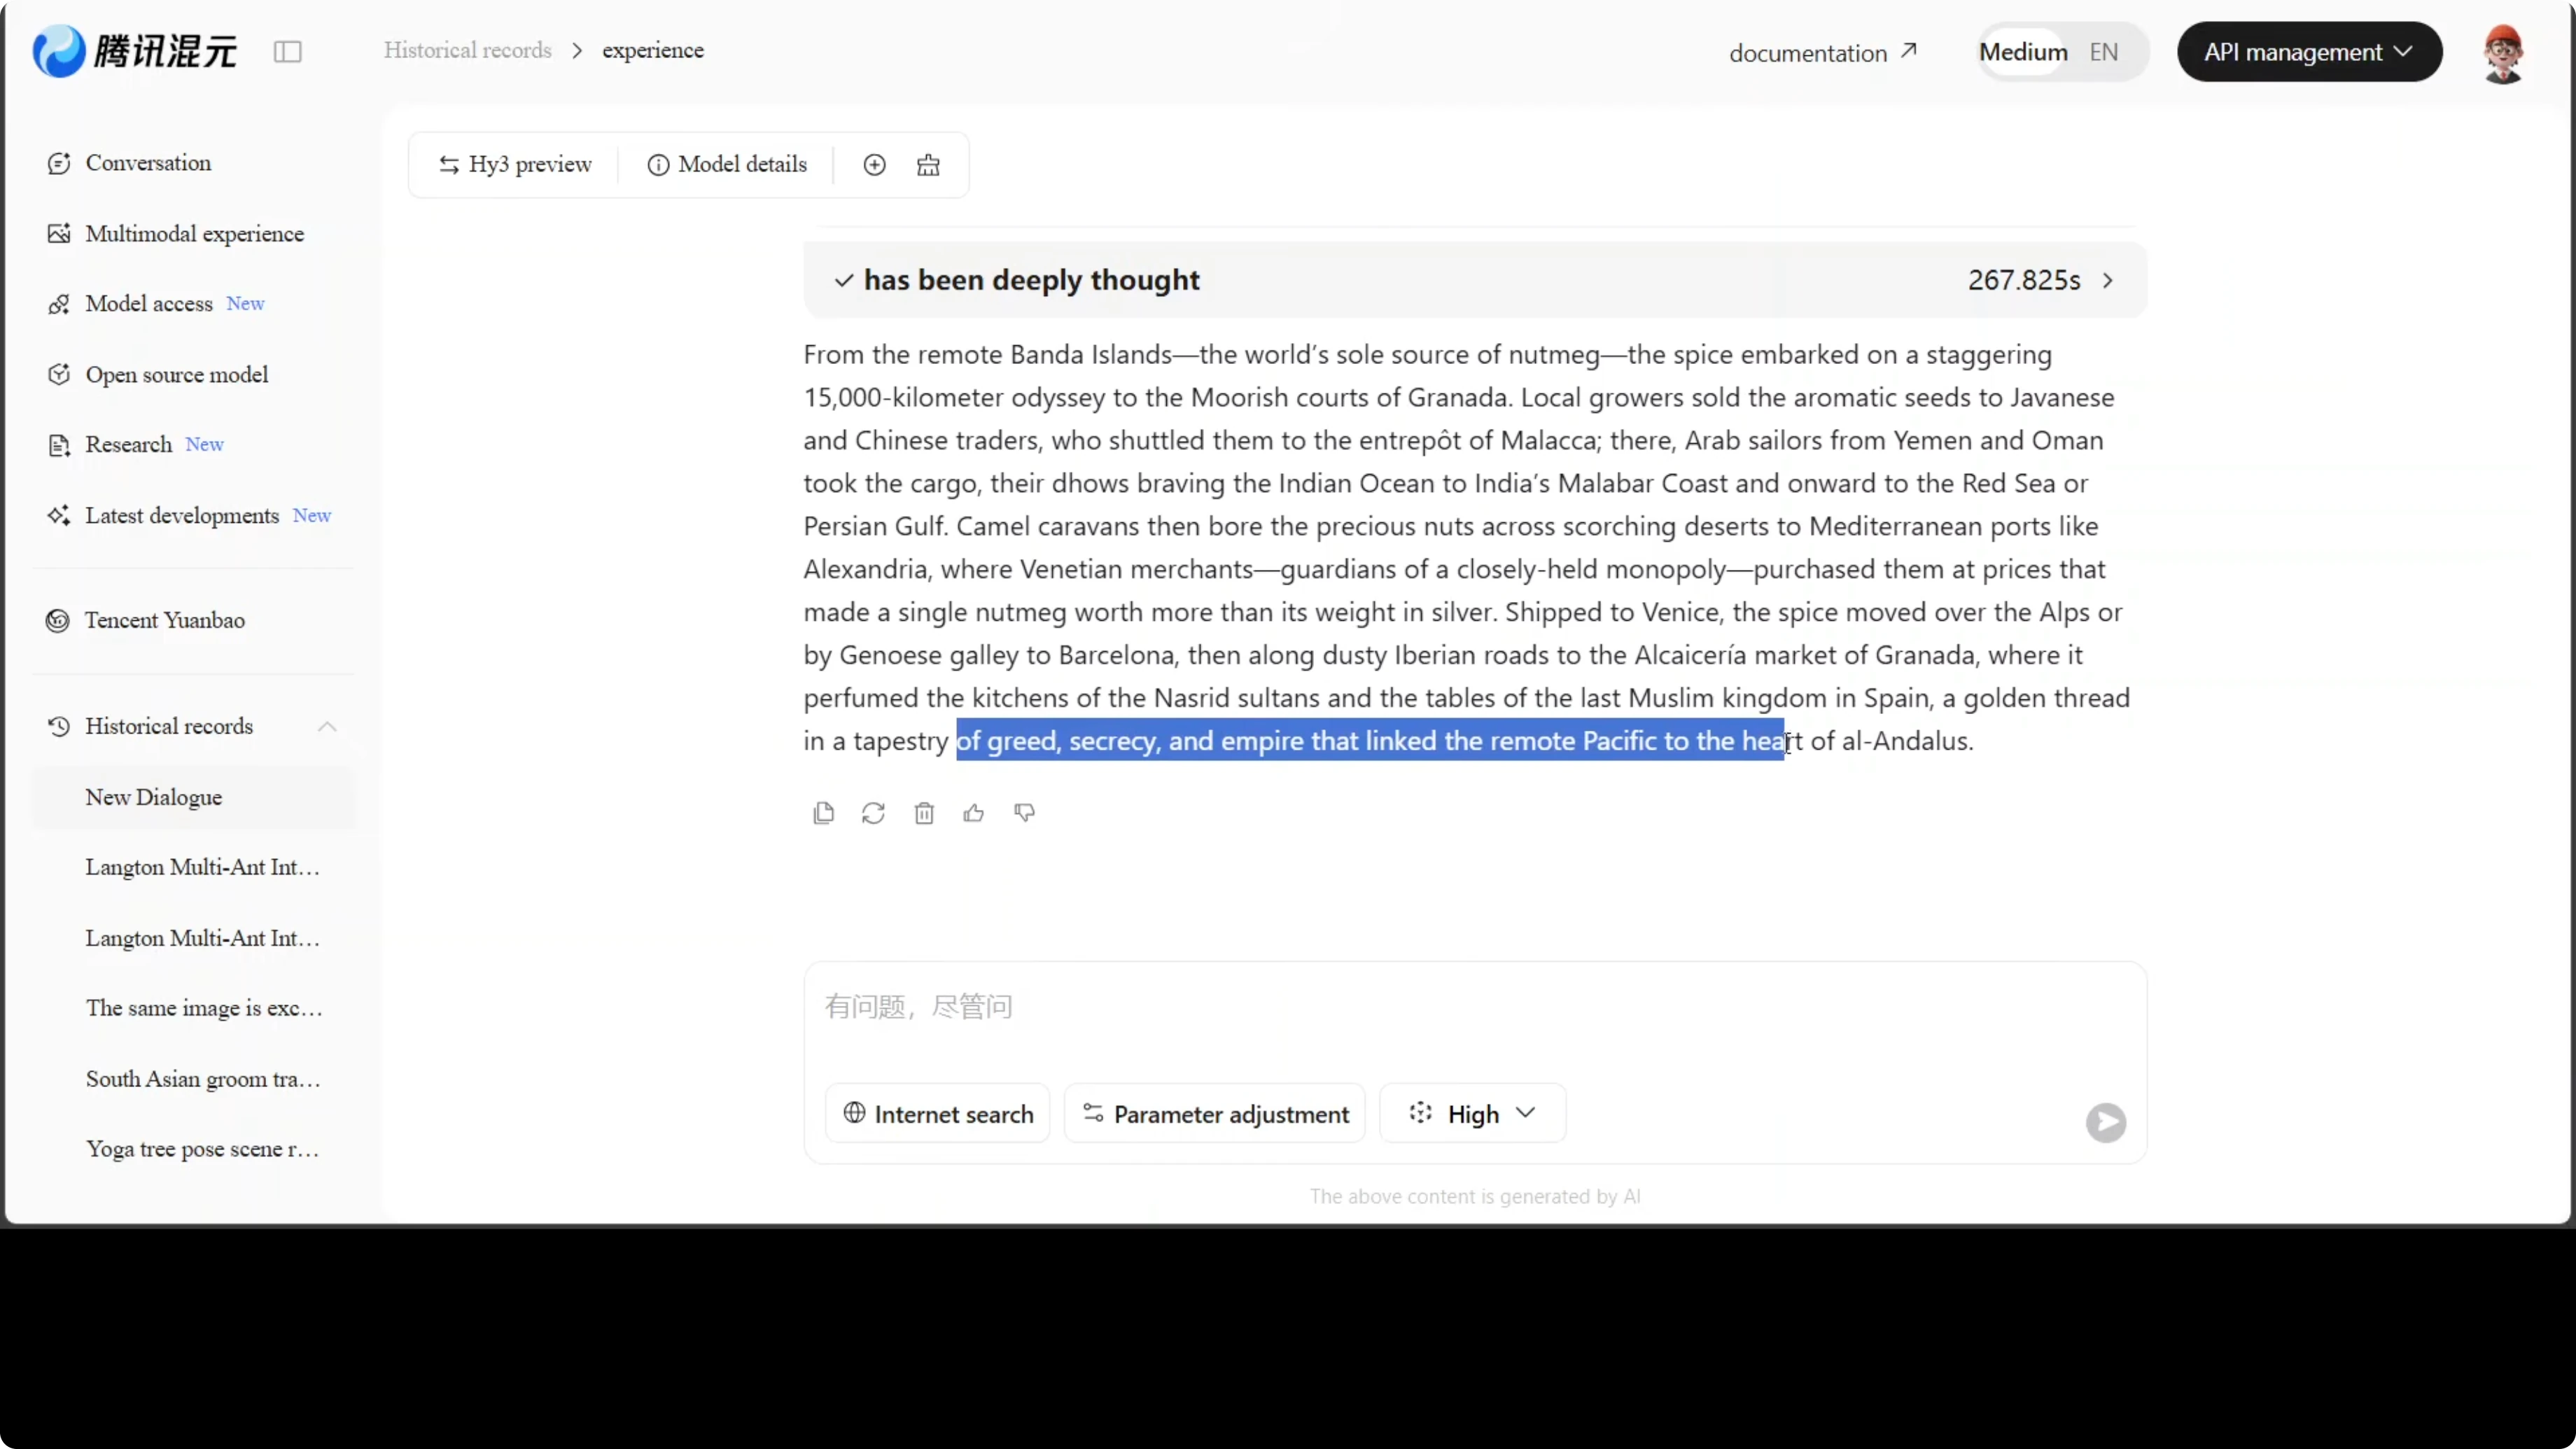
Task: Delete the response with the trash icon
Action: [924, 813]
